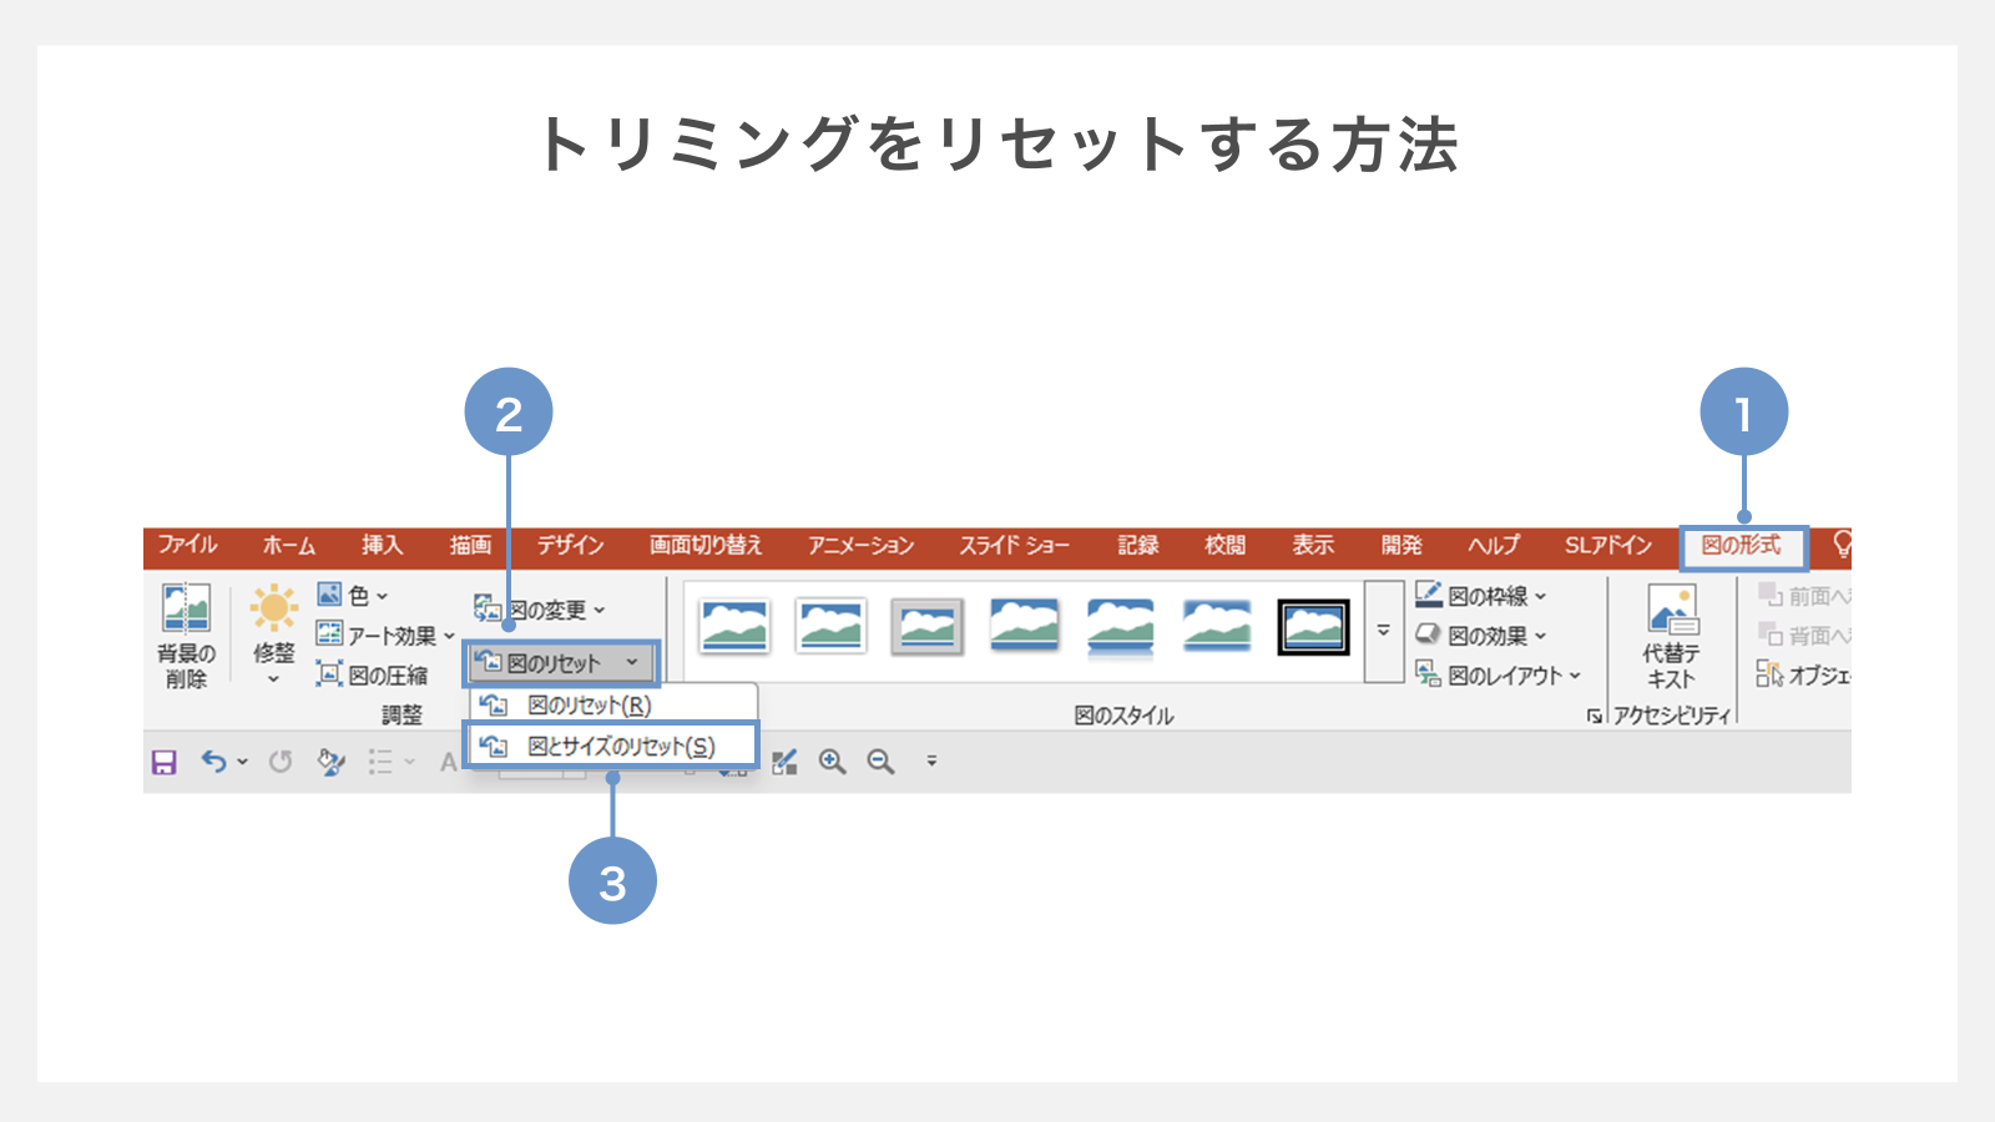Switch to the Picture Format (図の形式) tab
This screenshot has width=1995, height=1122.
click(x=1741, y=546)
